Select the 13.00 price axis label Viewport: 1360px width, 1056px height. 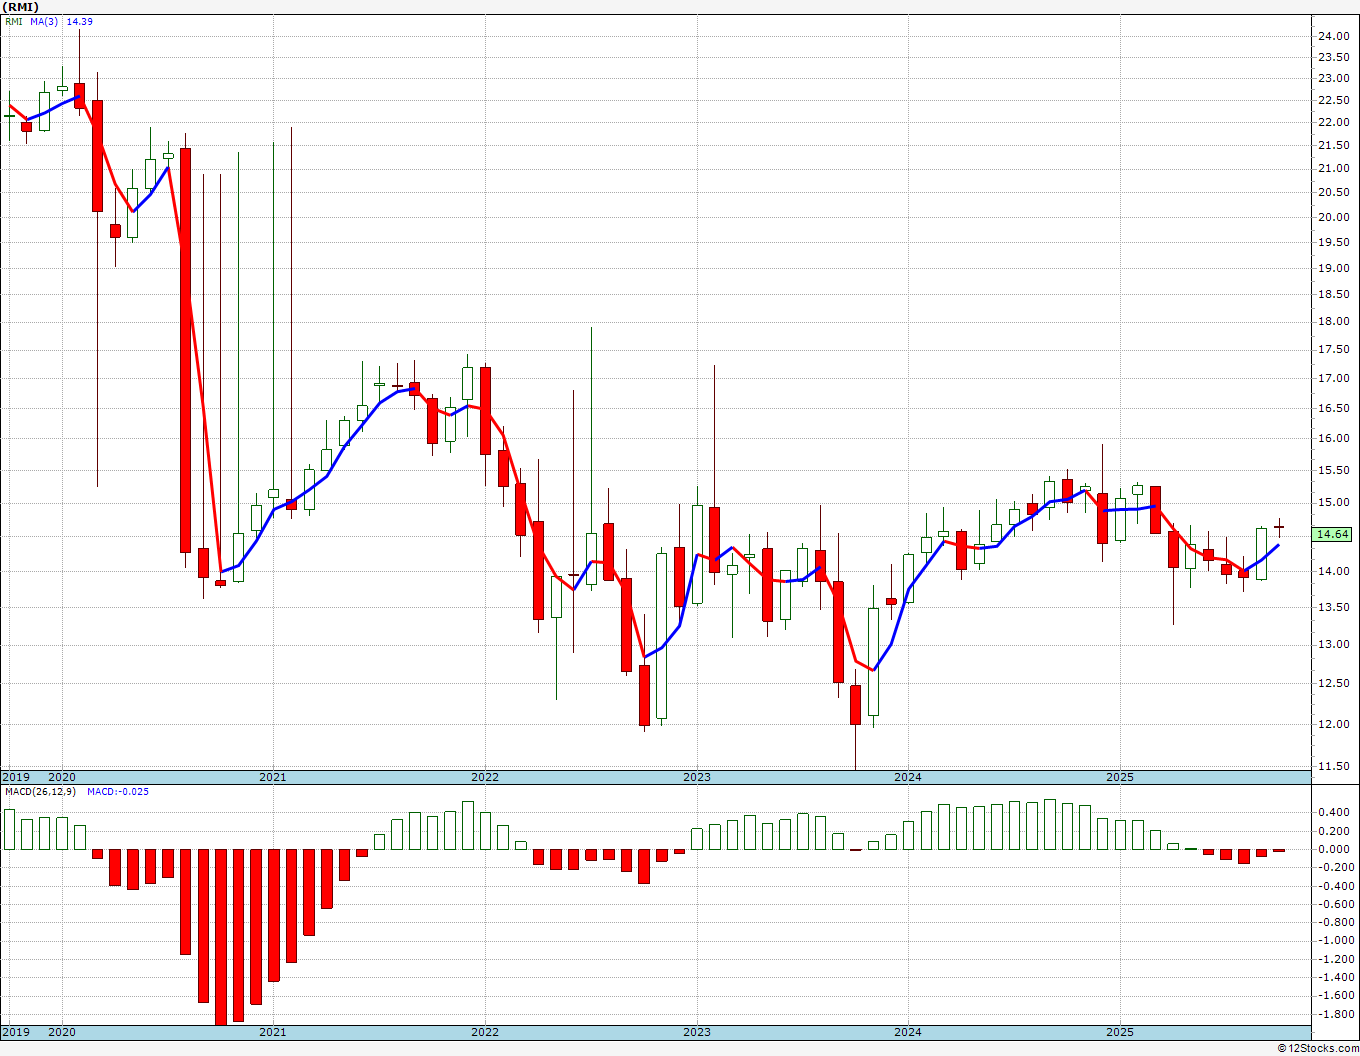1333,644
